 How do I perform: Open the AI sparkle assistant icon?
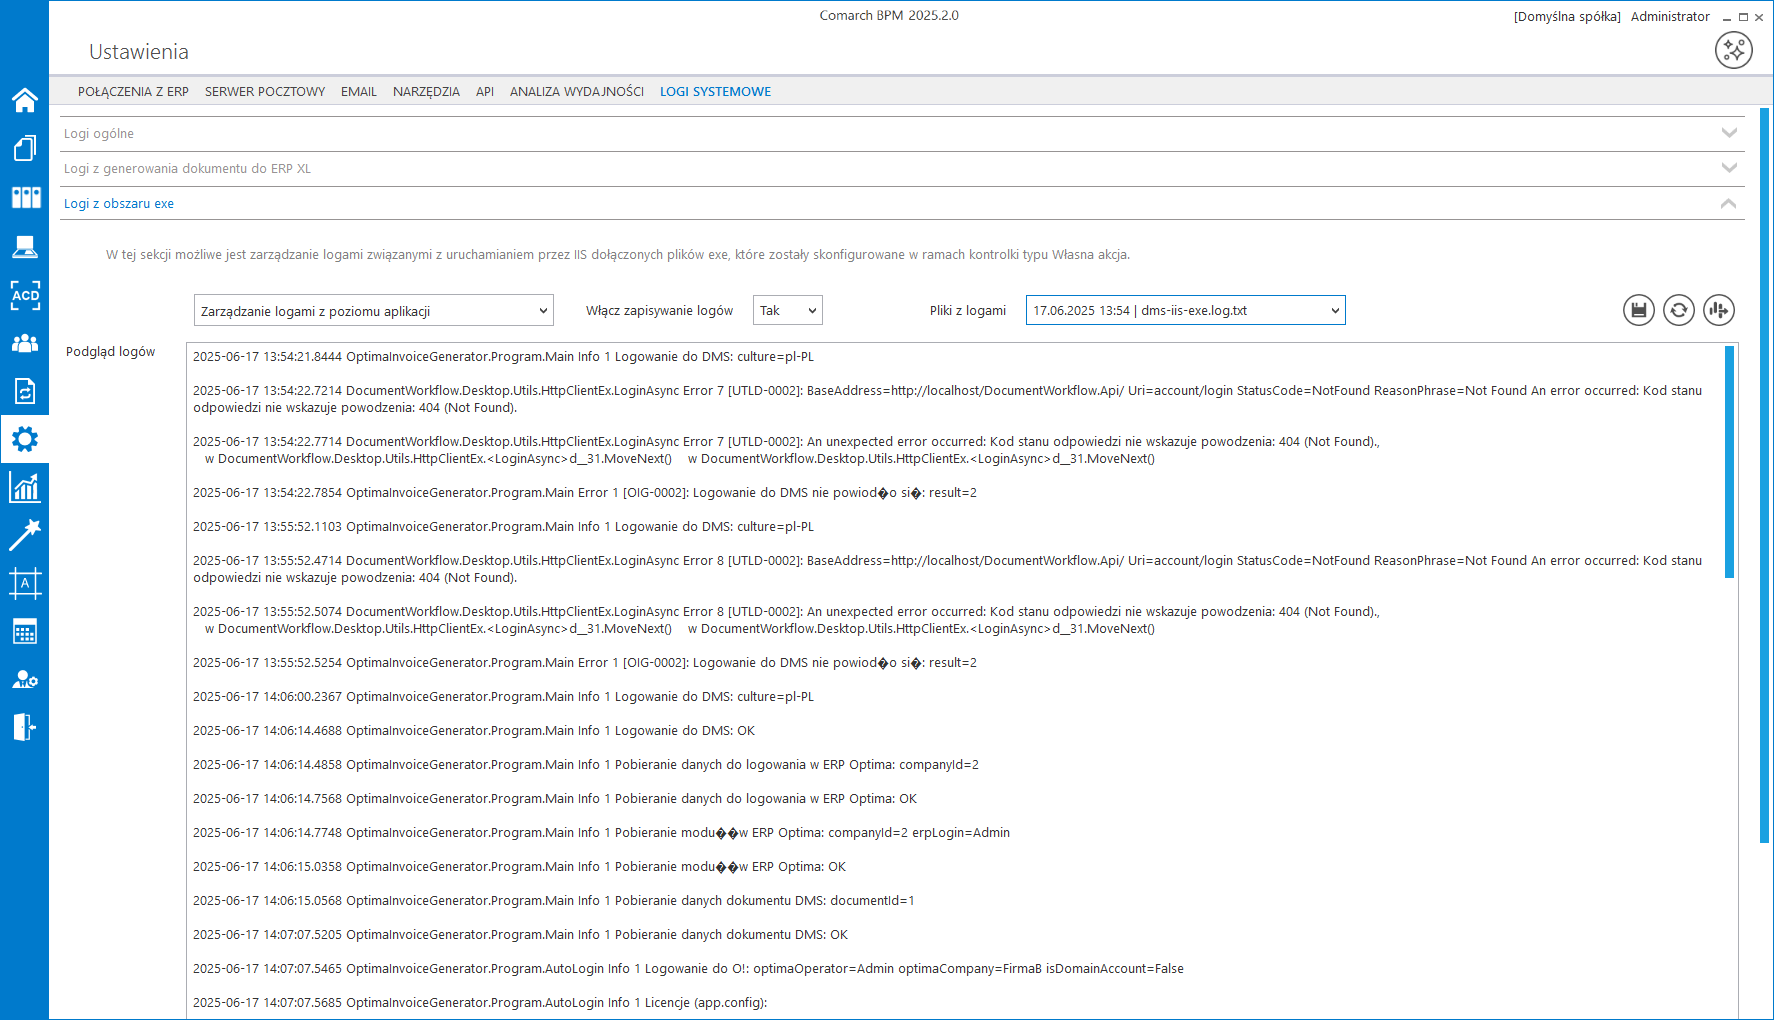(x=1733, y=50)
